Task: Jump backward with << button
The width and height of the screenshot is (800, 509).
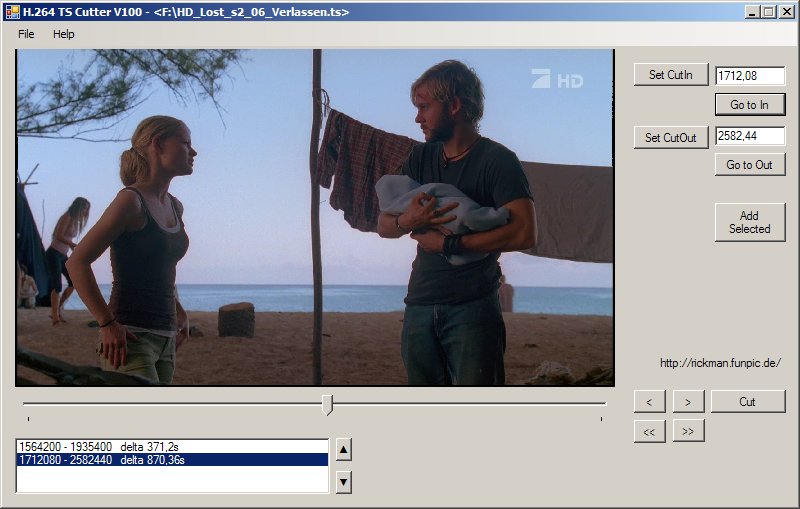Action: [649, 431]
